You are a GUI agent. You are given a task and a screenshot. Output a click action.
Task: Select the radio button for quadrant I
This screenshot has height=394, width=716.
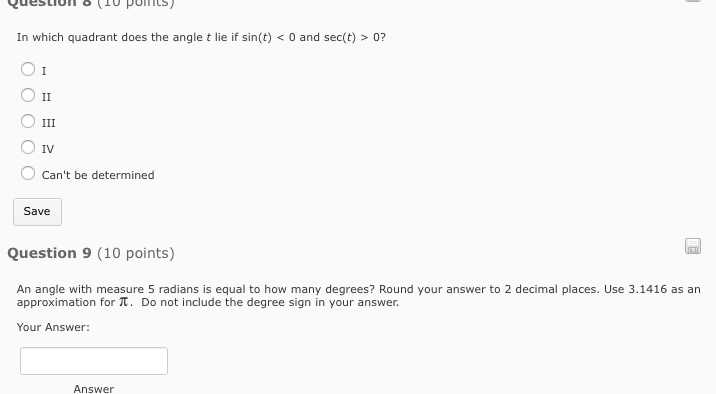coord(28,69)
